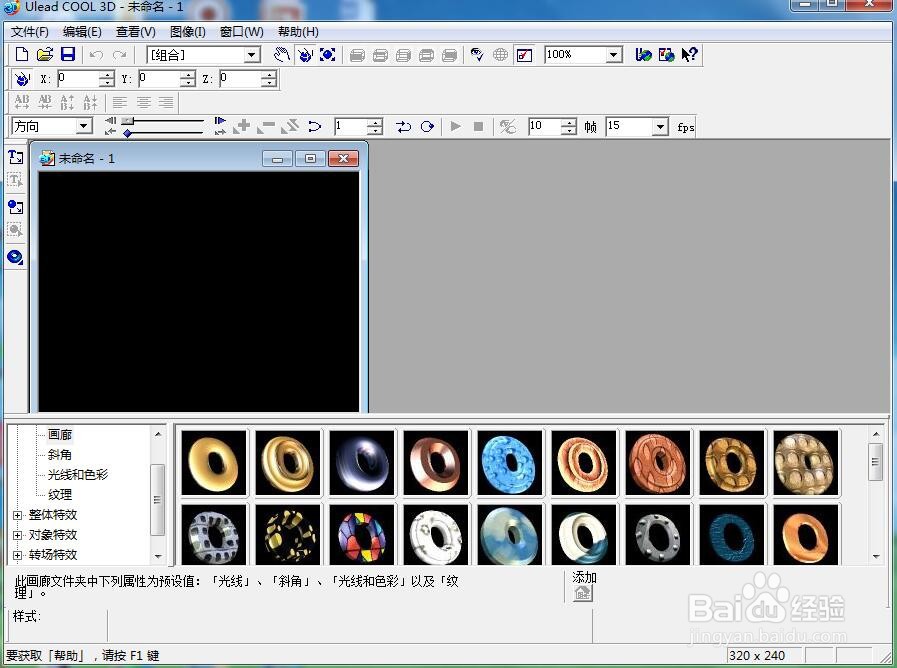897x668 pixels.
Task: Expand the 对象特效 tree node
Action: click(x=18, y=535)
